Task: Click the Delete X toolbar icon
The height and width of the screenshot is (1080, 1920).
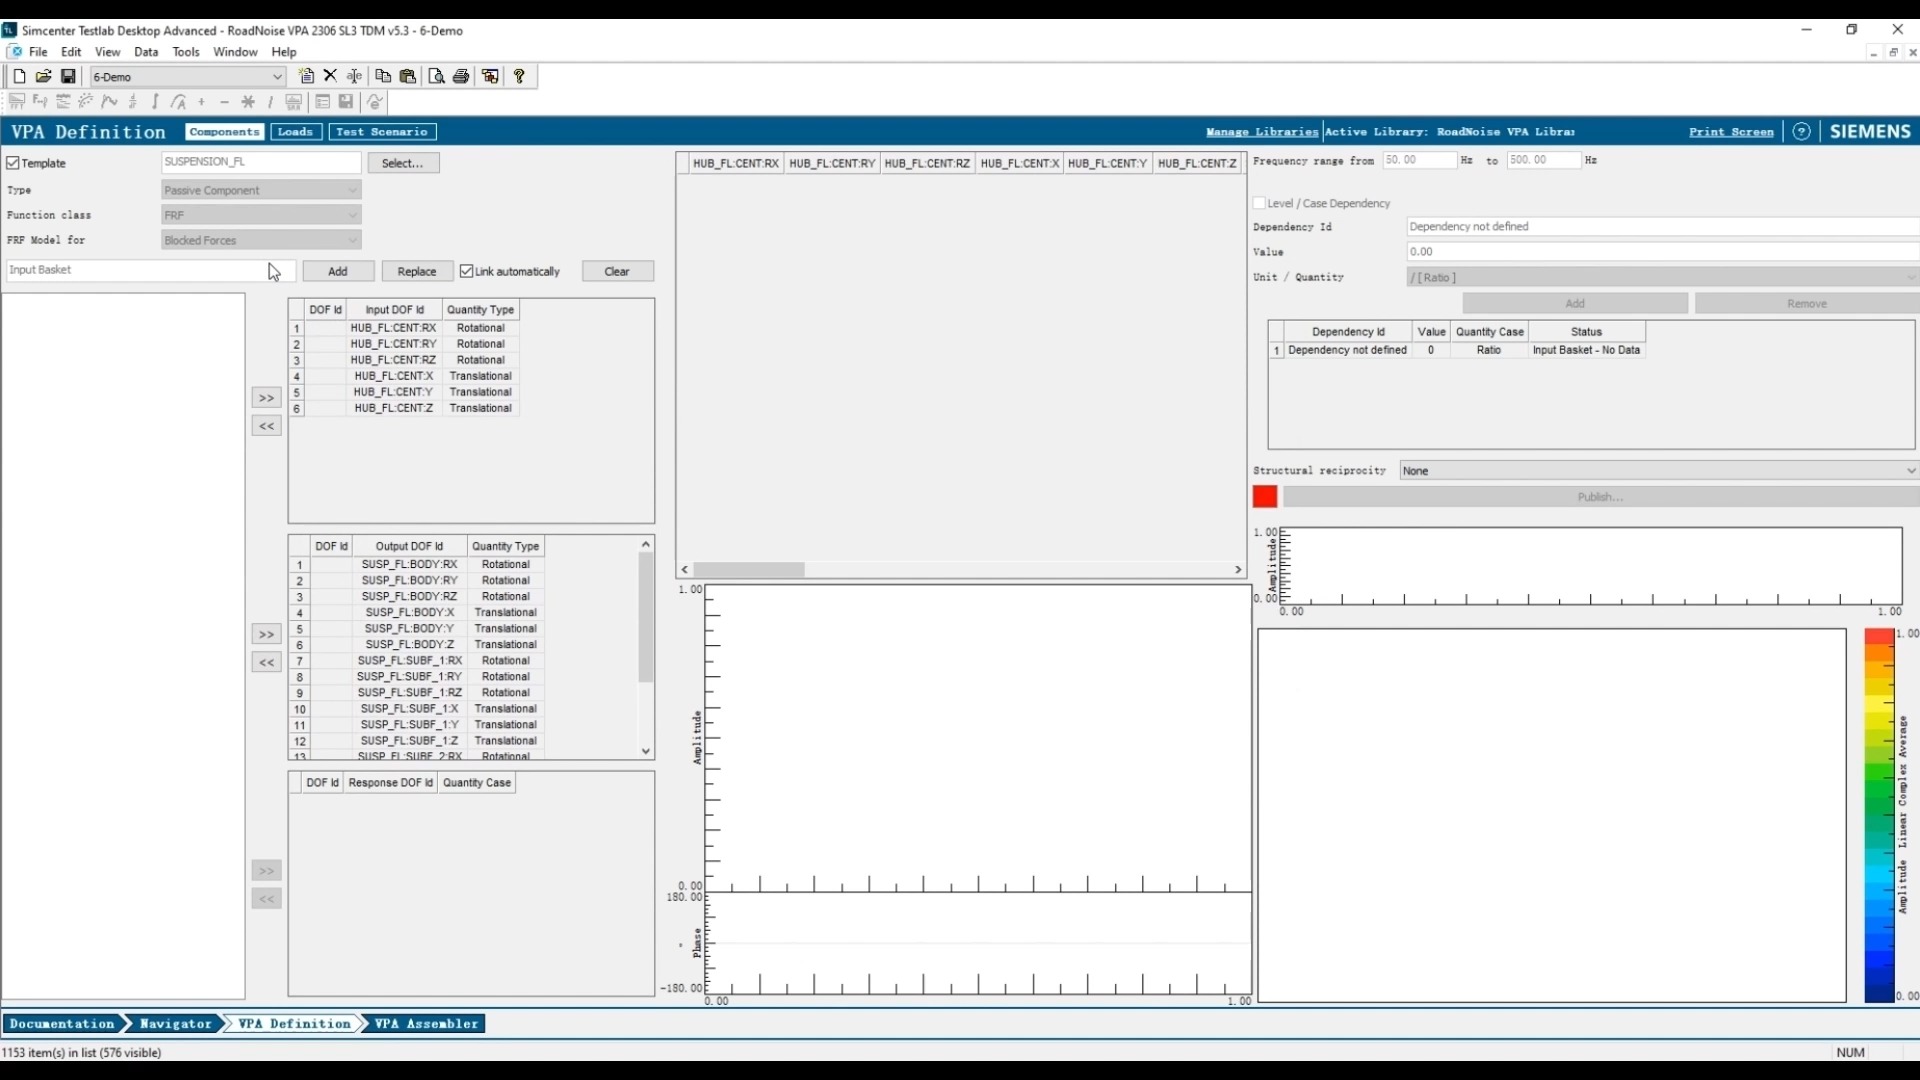Action: [330, 76]
